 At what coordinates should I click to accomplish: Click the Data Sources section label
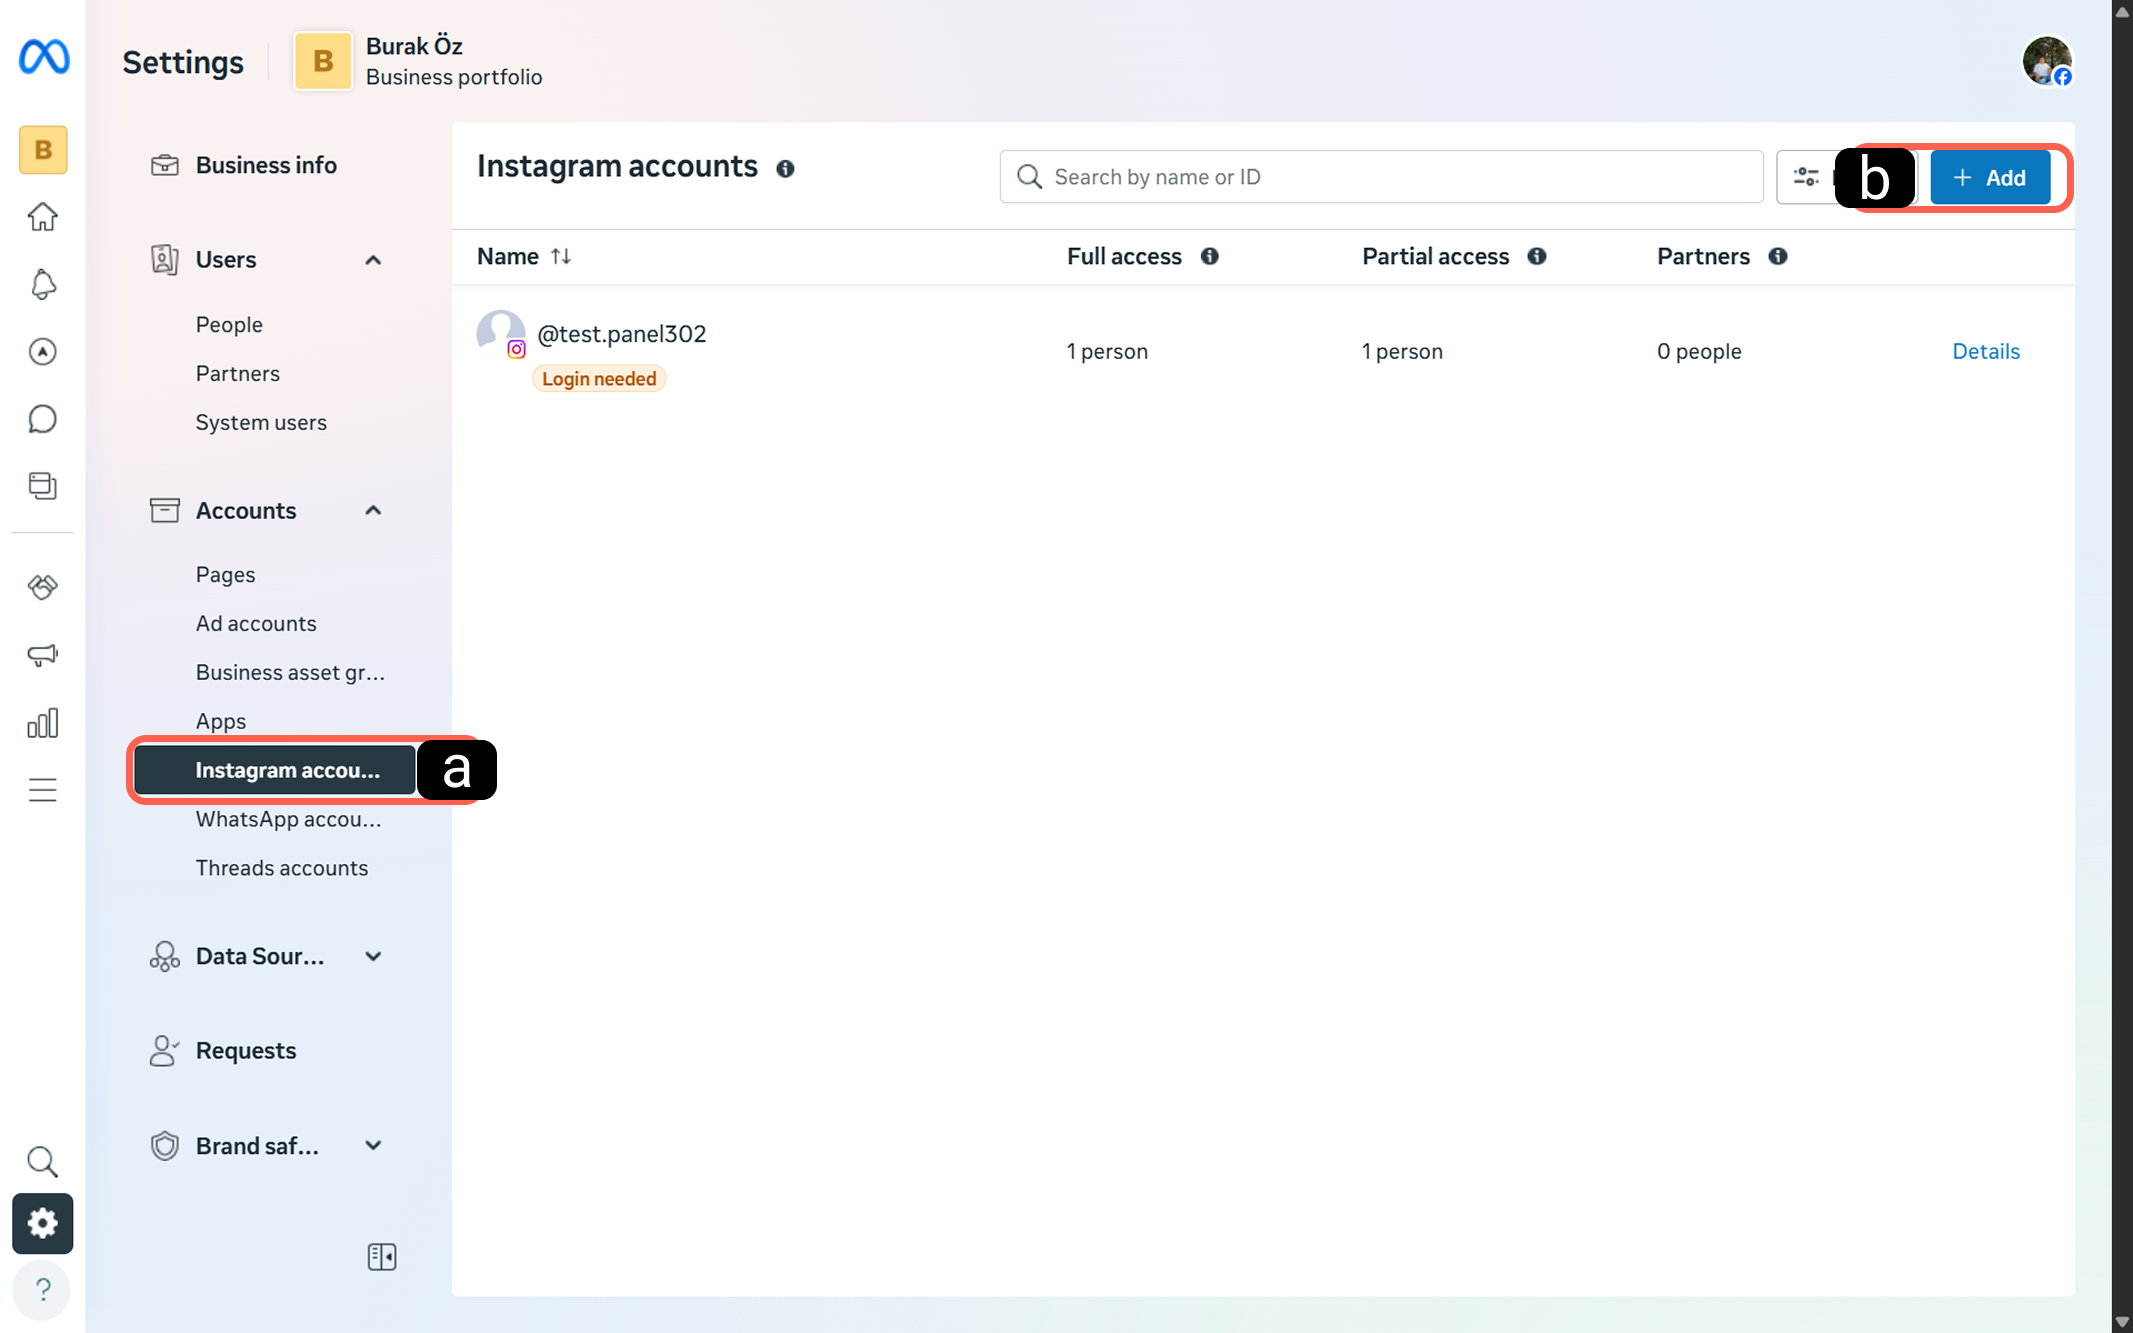tap(260, 957)
